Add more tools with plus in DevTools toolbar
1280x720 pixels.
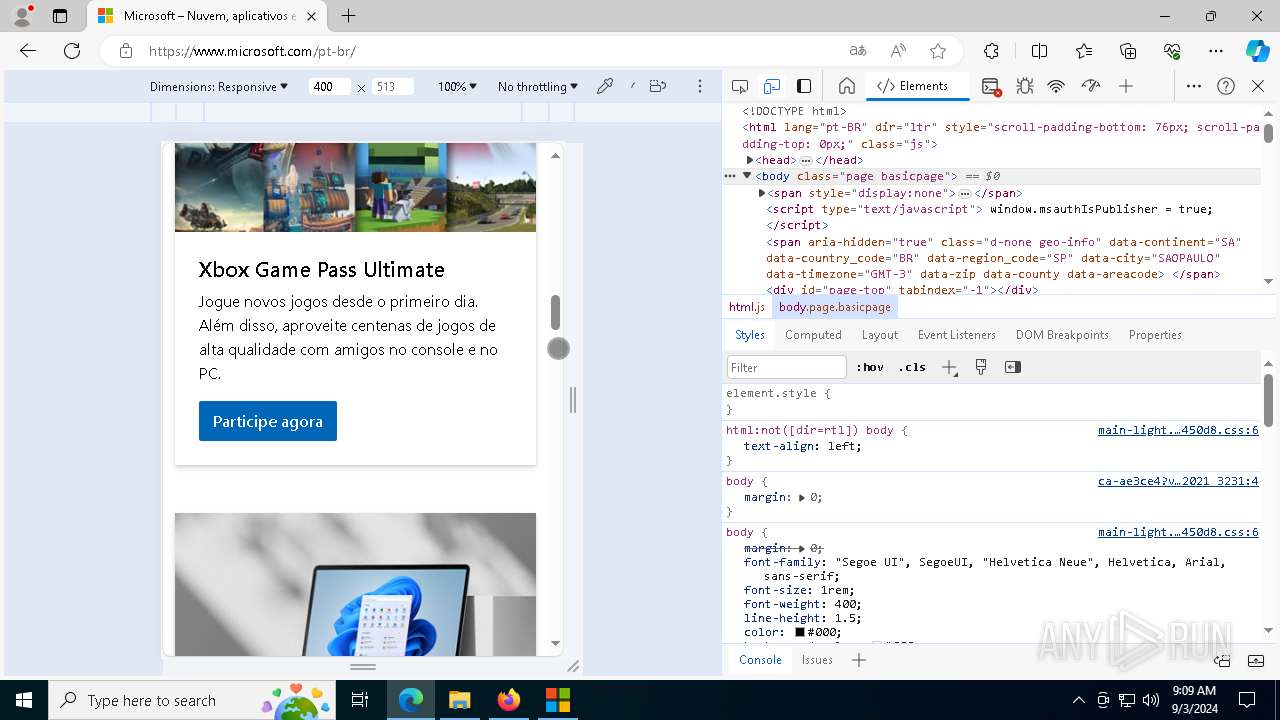[x=1126, y=86]
